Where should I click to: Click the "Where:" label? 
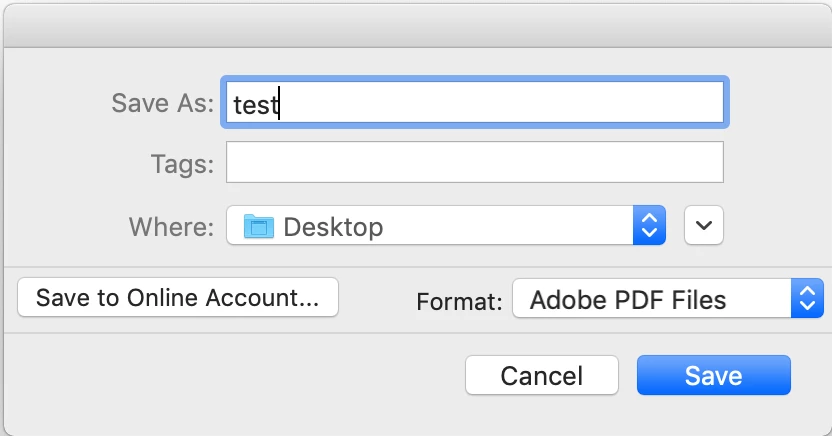171,227
